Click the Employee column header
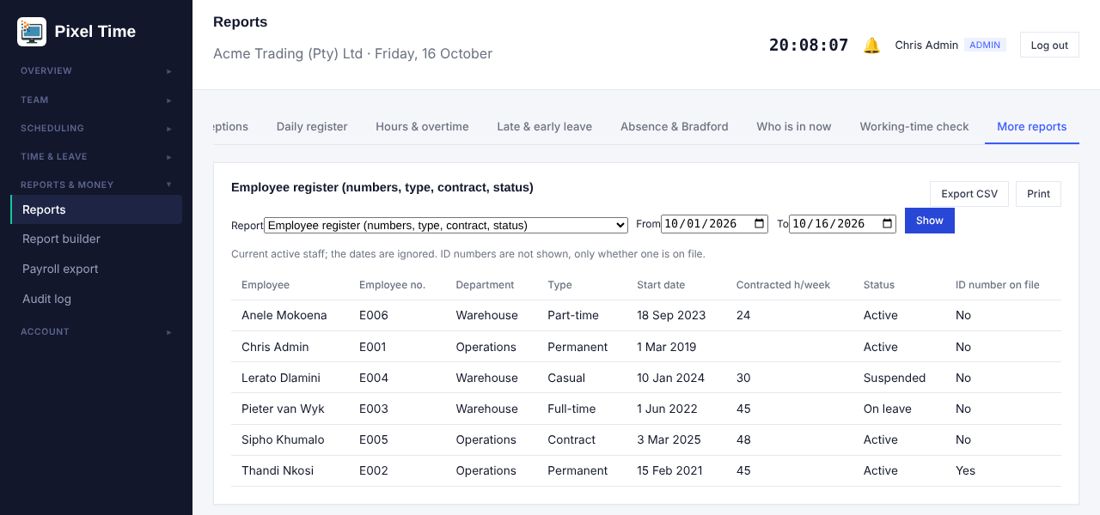1100x515 pixels. tap(265, 285)
